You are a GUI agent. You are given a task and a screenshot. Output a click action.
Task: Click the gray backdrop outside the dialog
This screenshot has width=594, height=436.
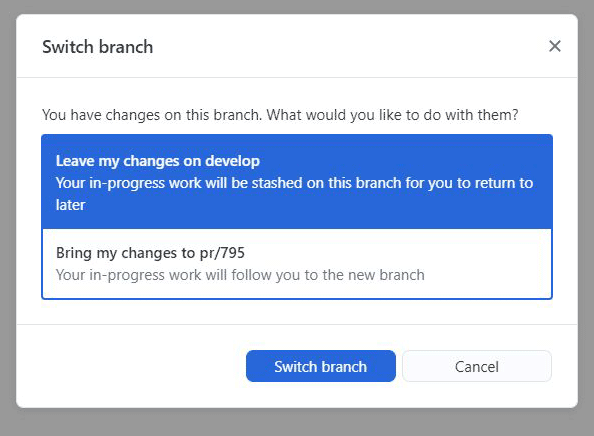(297, 422)
